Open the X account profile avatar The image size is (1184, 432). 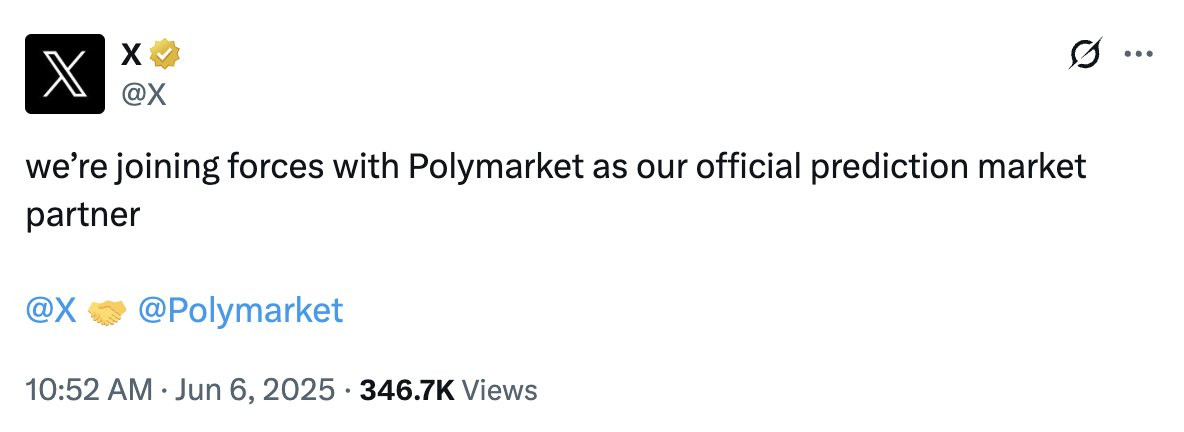tap(65, 74)
